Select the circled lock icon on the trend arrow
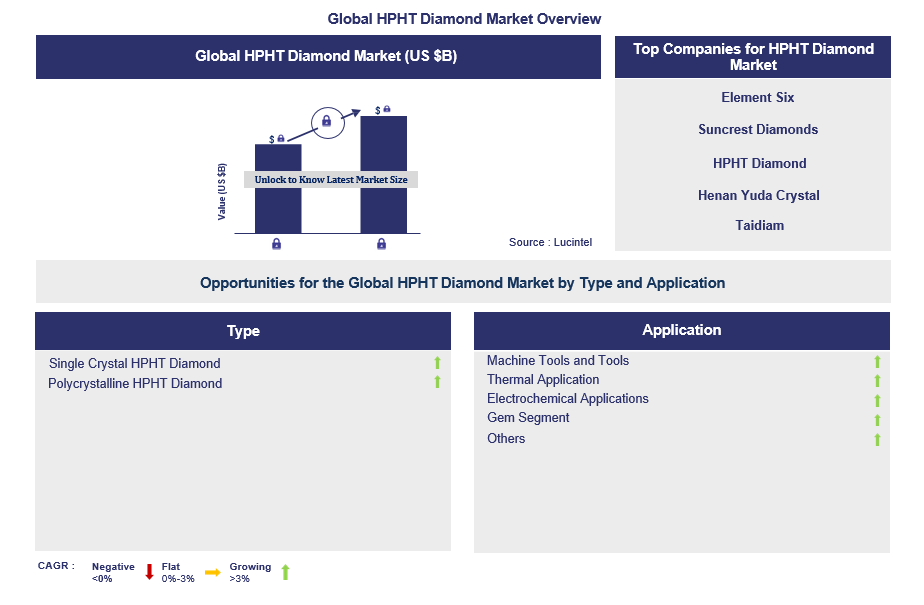The image size is (924, 605). (327, 121)
